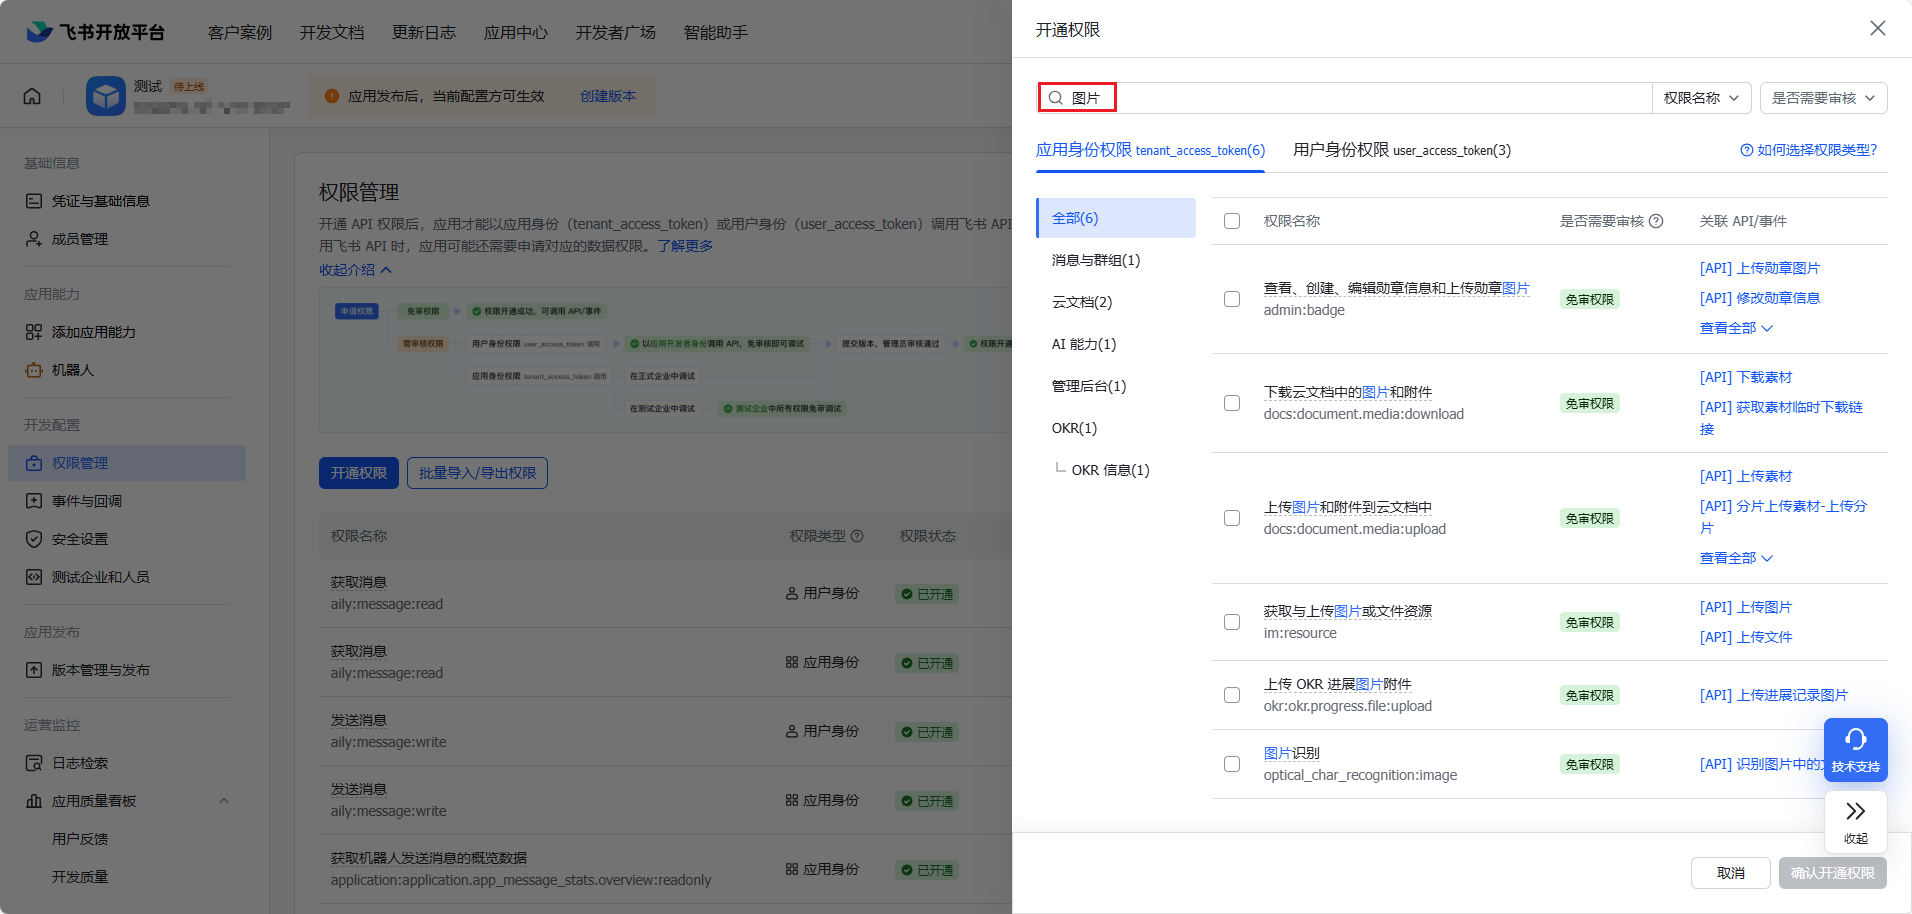Open 开发文档 in the top menu

point(332,31)
